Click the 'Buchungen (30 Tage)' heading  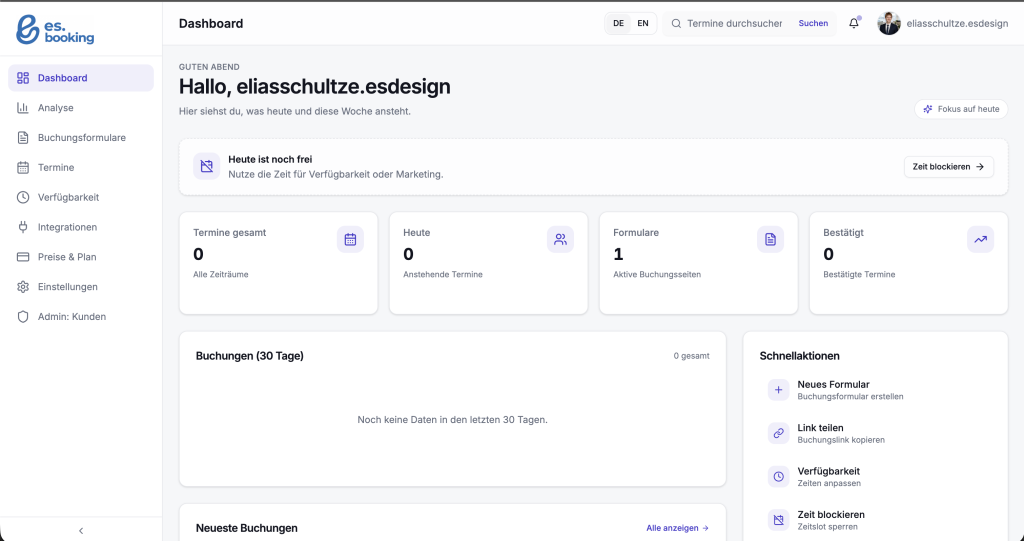[249, 356]
